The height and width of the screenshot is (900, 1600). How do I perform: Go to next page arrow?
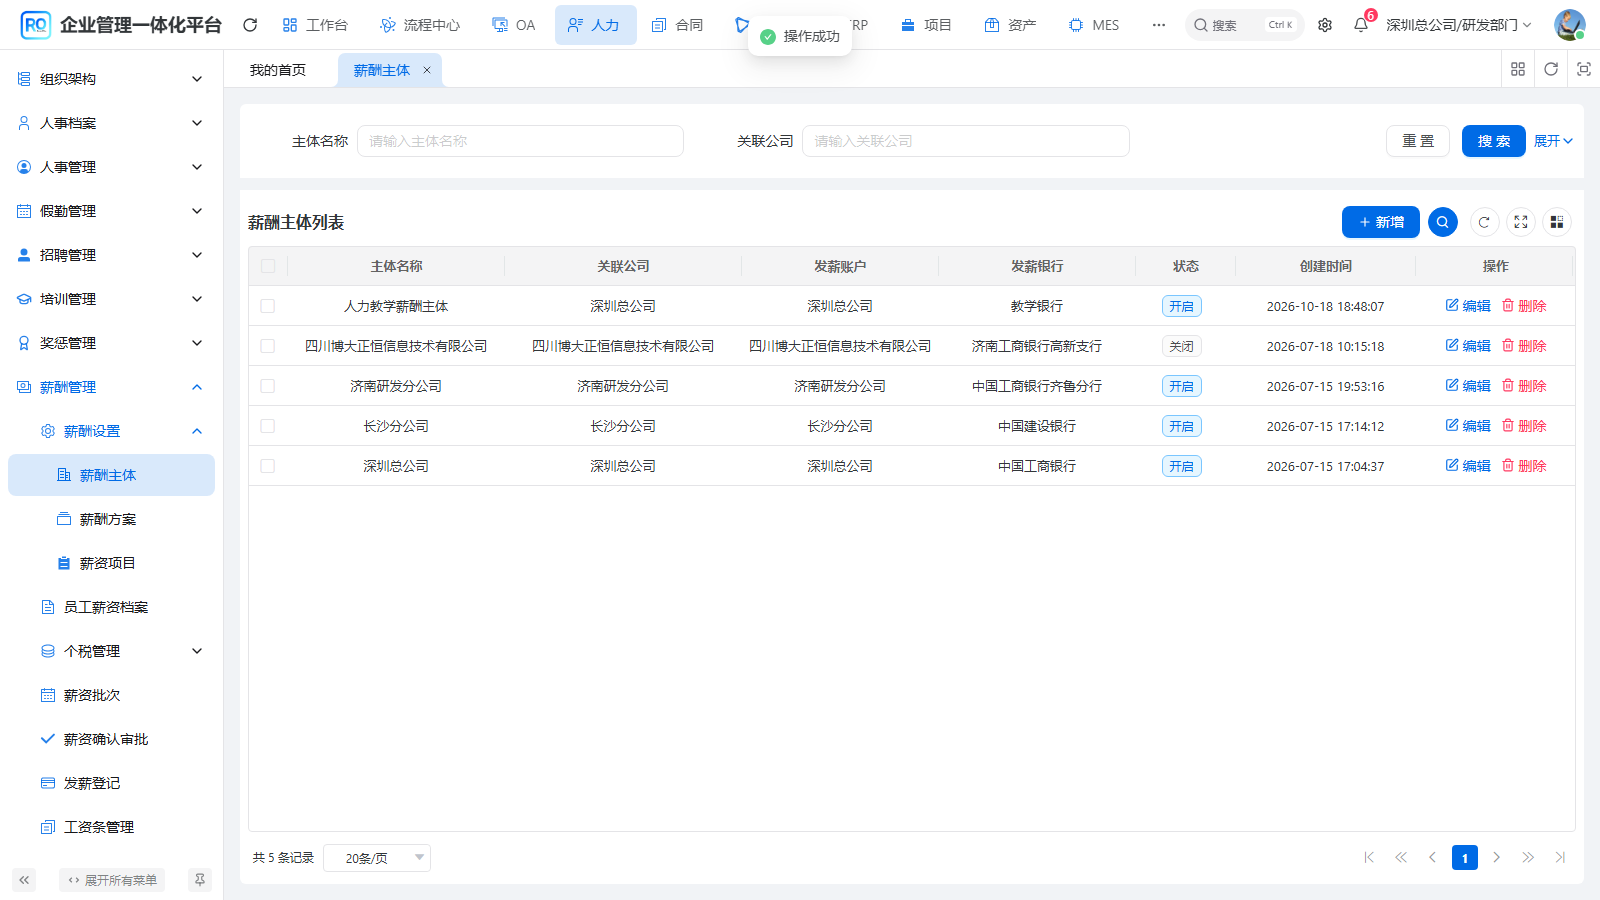[1496, 857]
